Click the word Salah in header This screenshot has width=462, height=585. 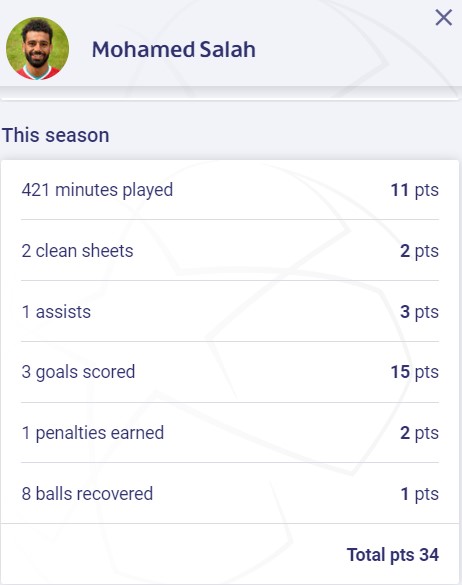pyautogui.click(x=228, y=49)
